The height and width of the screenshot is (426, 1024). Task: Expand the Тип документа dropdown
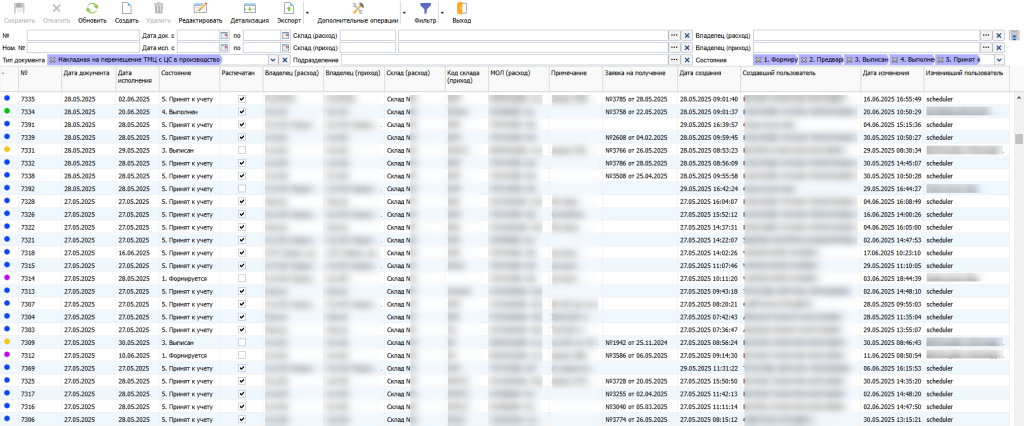273,60
